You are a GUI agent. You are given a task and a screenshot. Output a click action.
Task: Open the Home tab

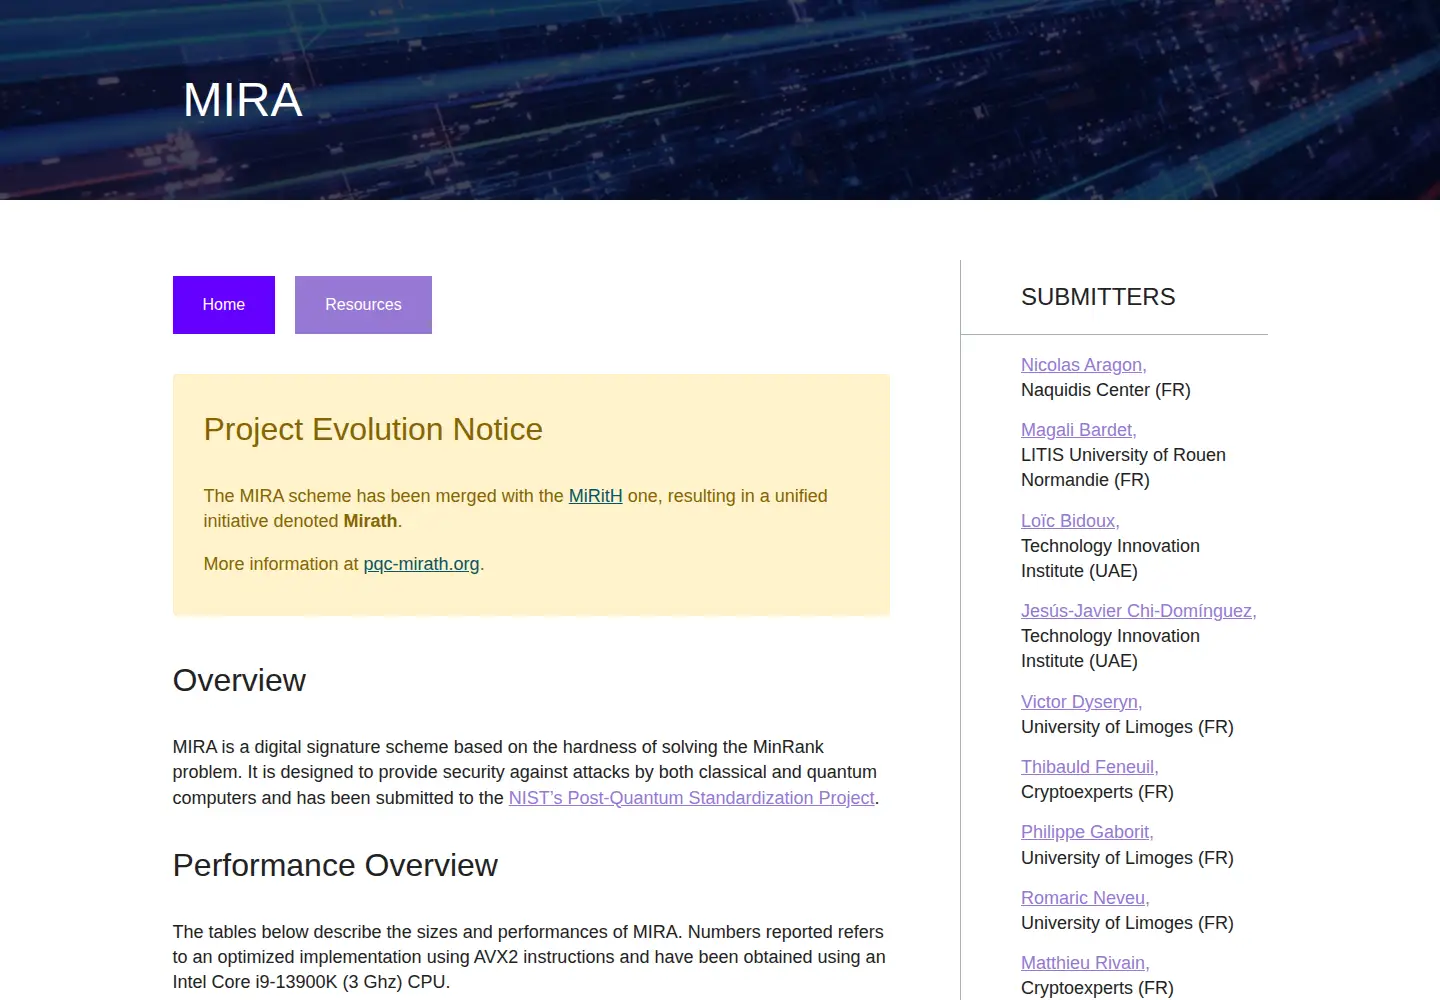click(223, 305)
